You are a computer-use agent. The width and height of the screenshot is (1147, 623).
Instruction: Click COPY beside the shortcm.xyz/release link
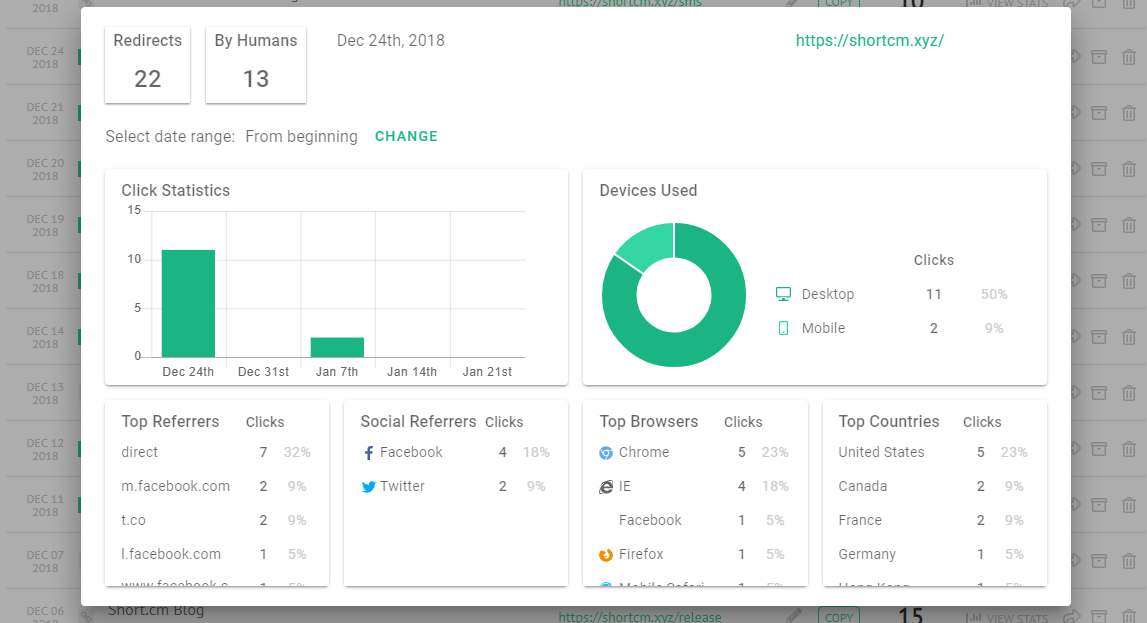[839, 616]
